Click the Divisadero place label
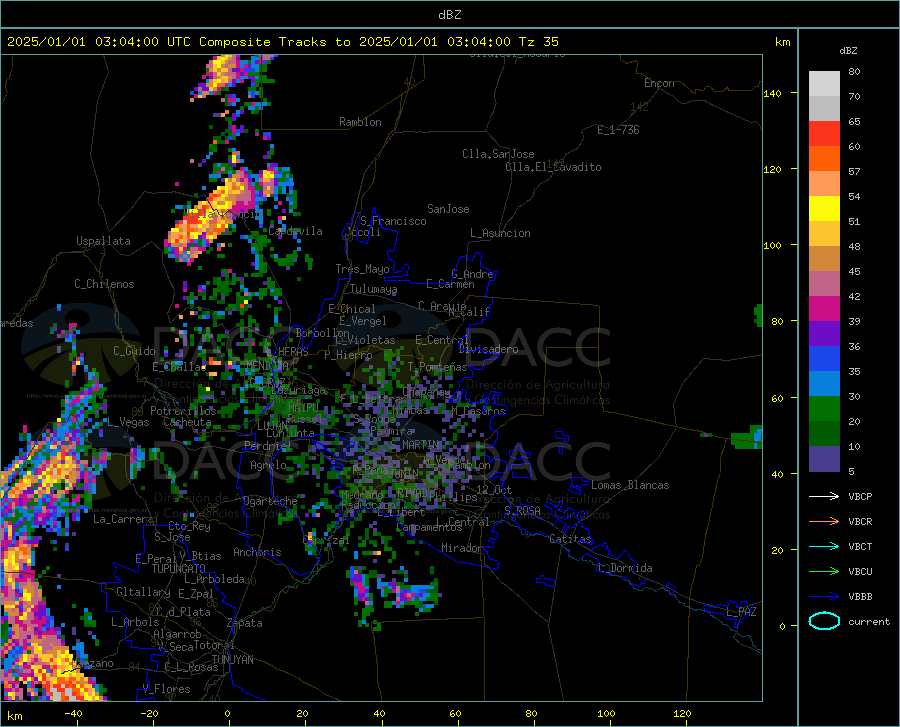 click(488, 349)
